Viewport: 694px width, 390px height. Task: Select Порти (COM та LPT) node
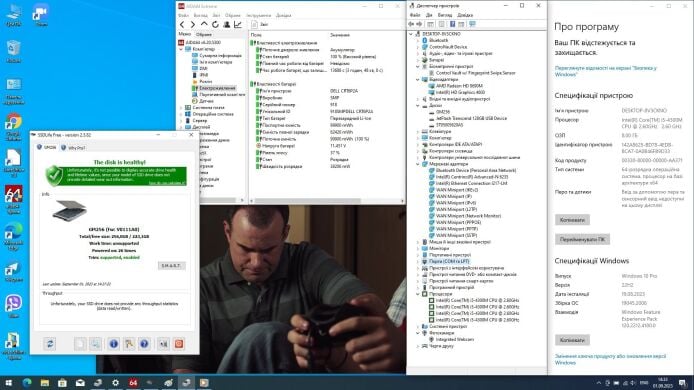[x=449, y=261]
